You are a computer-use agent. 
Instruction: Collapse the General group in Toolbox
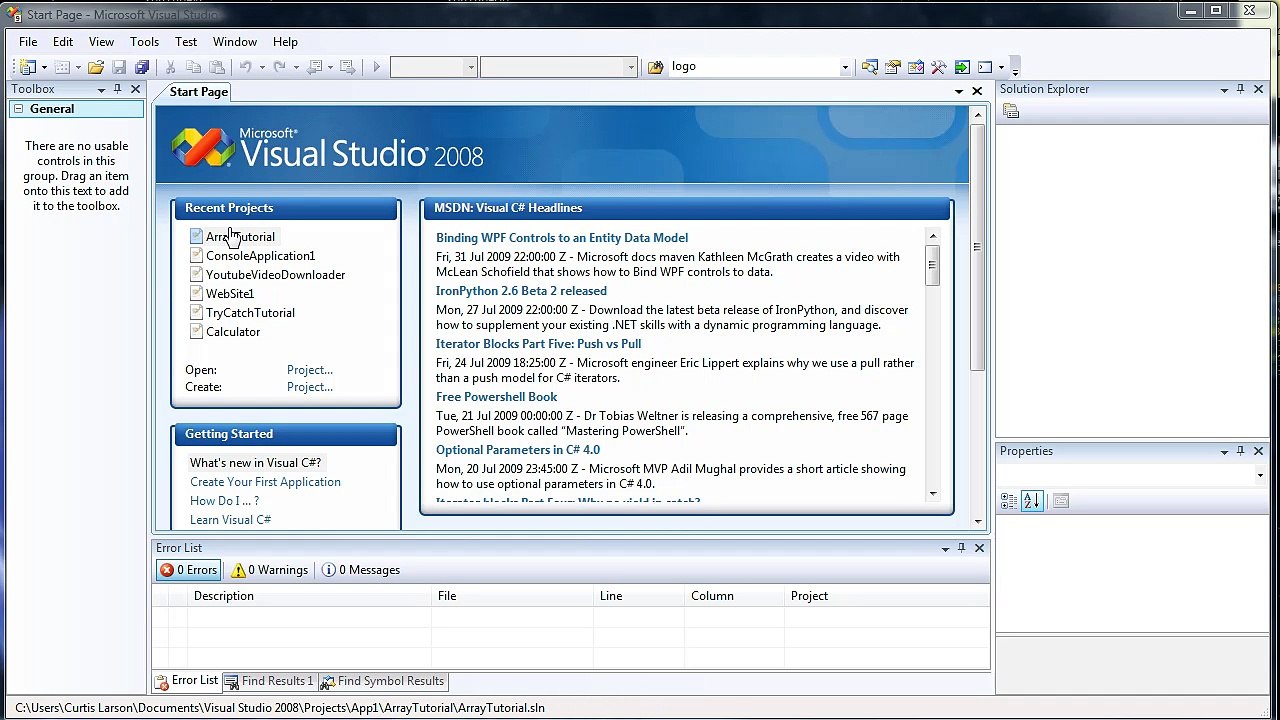18,109
